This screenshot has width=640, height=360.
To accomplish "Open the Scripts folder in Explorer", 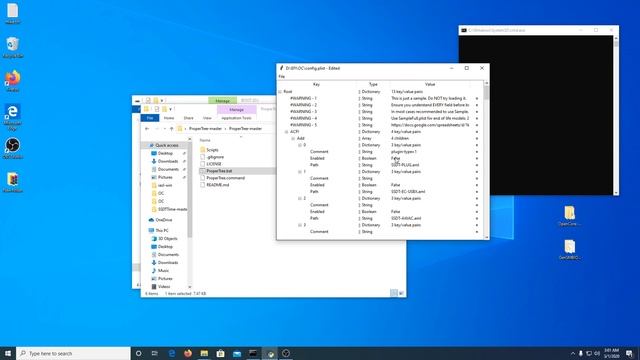I will (212, 150).
